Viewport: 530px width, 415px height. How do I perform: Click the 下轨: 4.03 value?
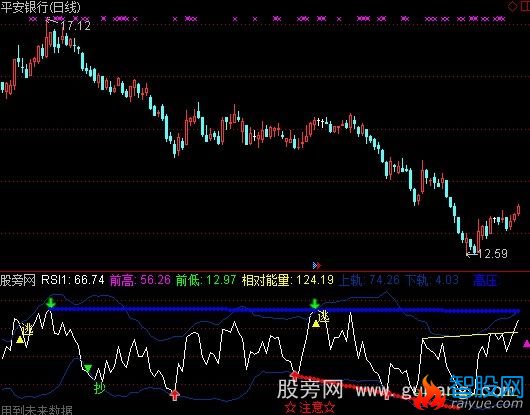432,280
